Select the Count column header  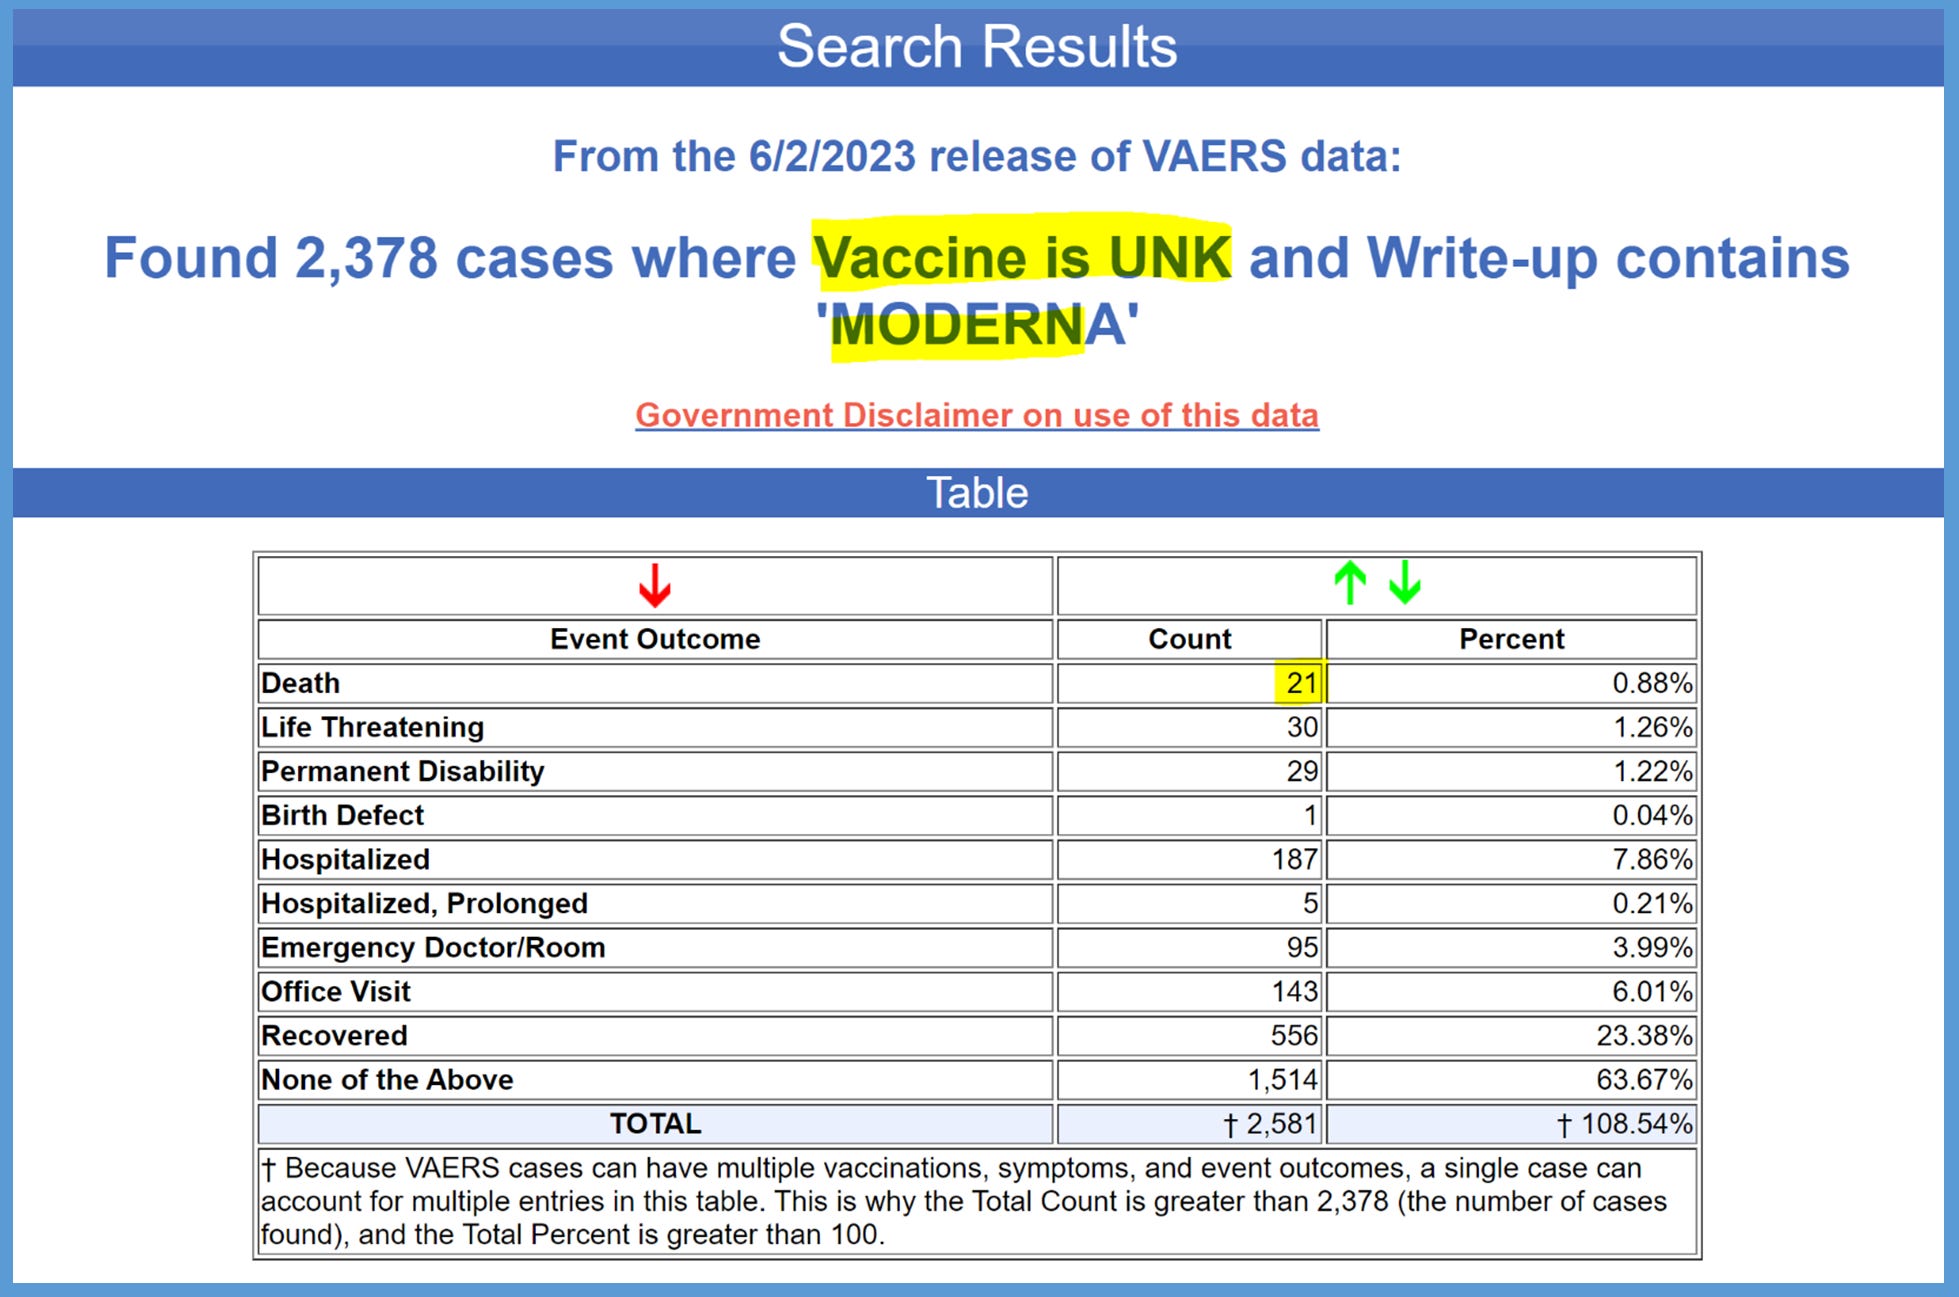click(1190, 639)
